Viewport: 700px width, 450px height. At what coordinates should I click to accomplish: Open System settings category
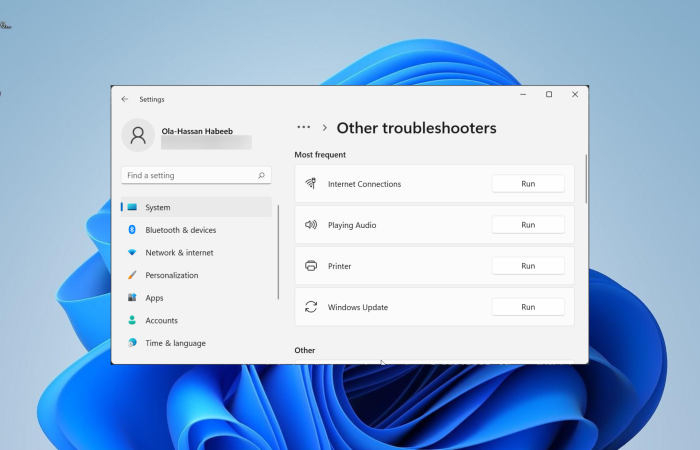196,207
